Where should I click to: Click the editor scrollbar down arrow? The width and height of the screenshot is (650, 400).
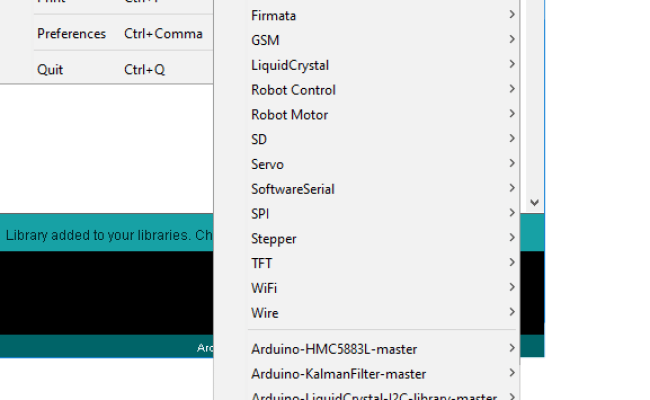534,203
